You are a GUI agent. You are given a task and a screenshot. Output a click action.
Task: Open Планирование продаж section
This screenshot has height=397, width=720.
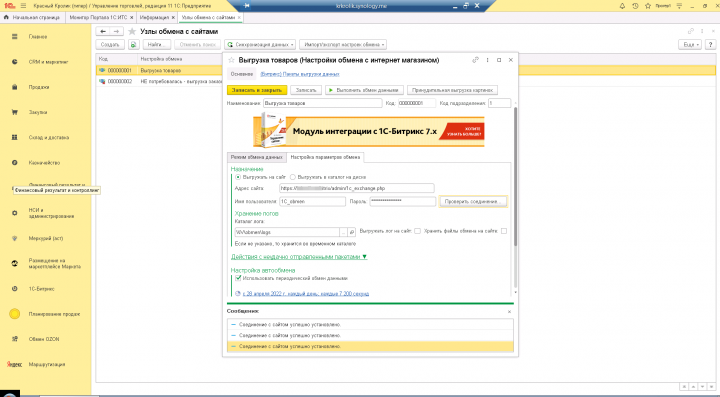54,314
